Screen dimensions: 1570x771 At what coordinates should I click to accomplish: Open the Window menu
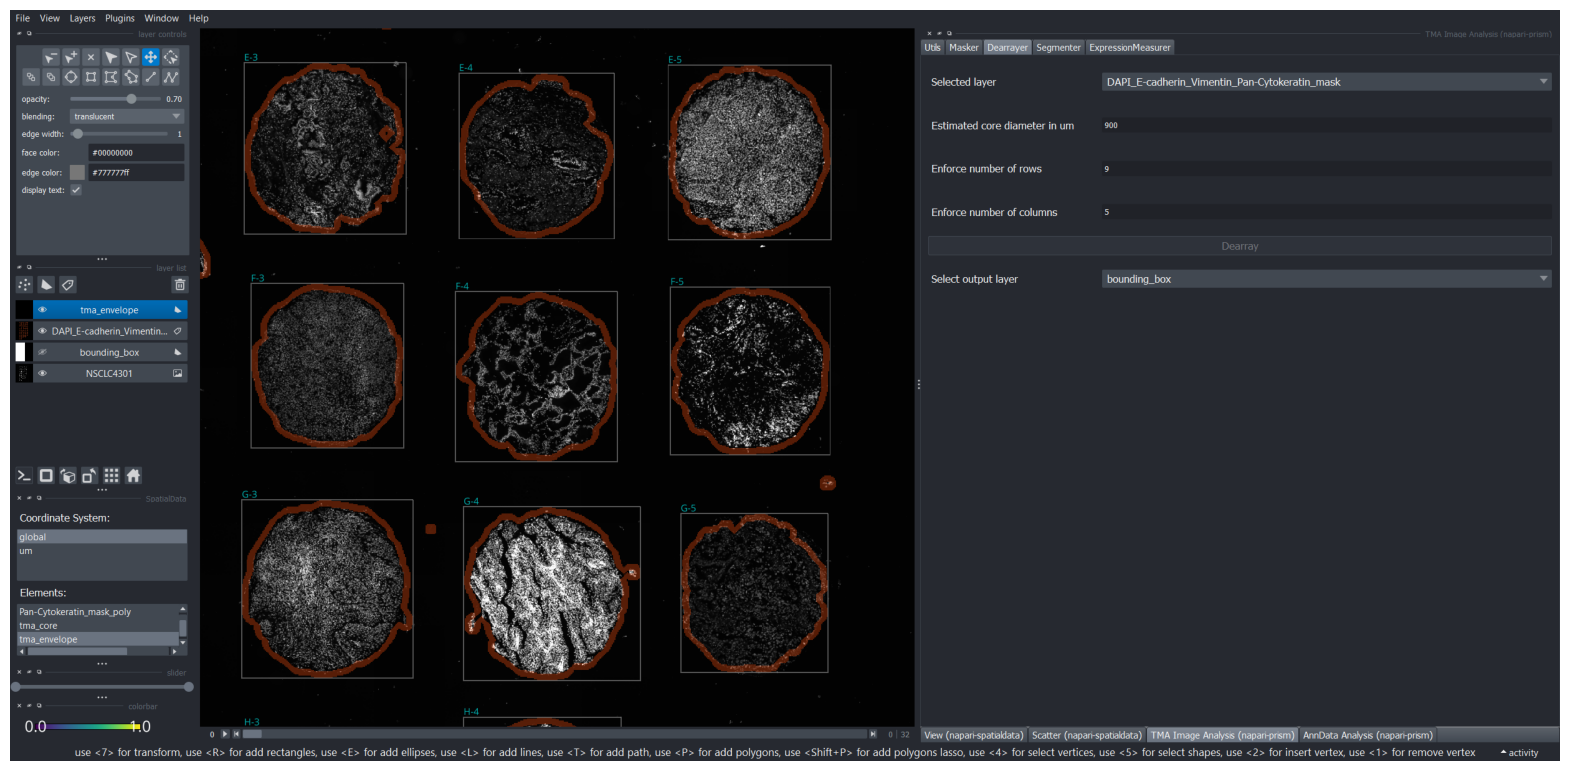(161, 18)
